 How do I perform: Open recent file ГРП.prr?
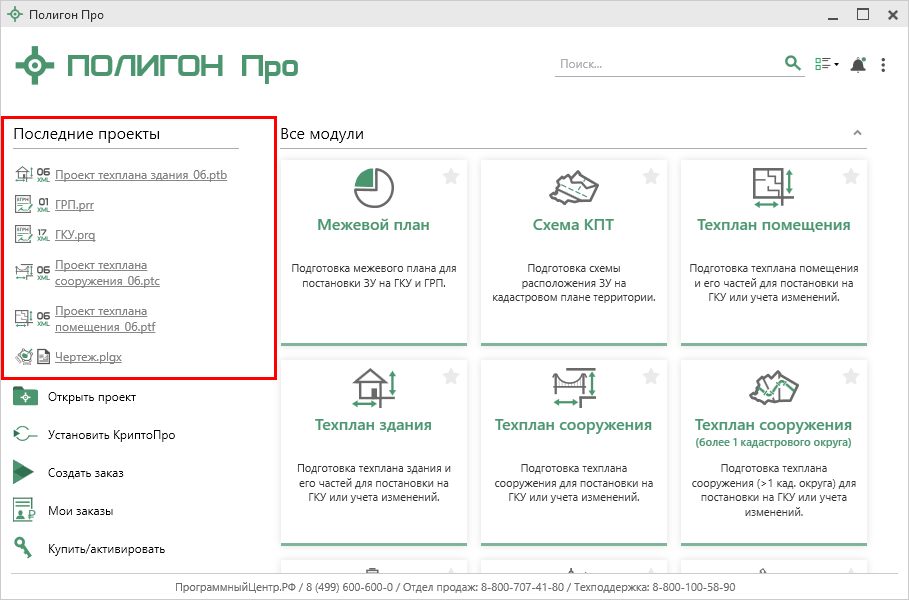click(75, 205)
